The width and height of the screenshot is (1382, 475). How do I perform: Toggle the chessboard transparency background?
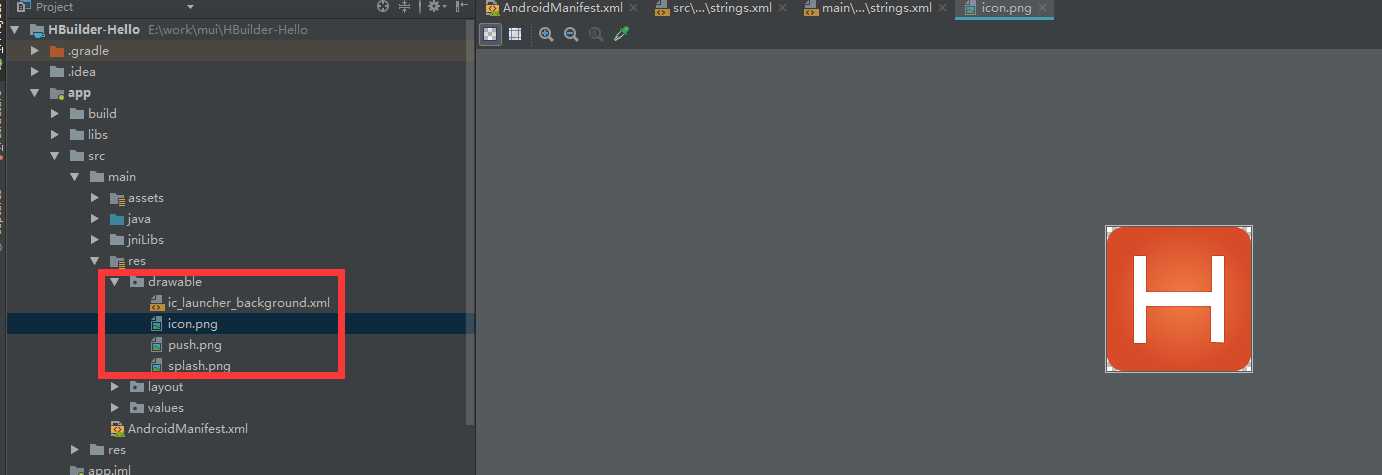490,34
